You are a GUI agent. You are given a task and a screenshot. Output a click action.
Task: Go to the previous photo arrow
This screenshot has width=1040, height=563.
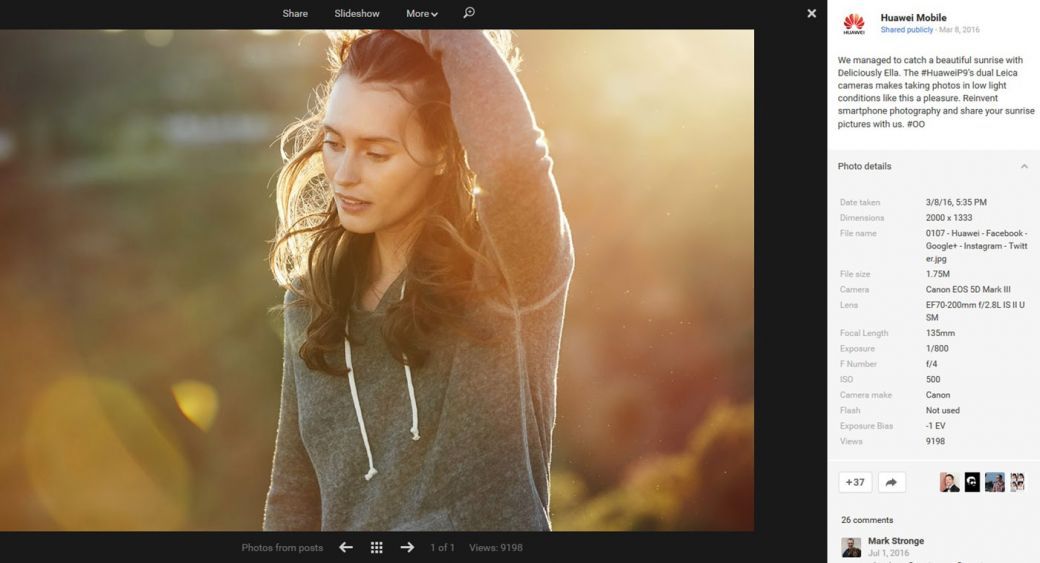[x=346, y=547]
